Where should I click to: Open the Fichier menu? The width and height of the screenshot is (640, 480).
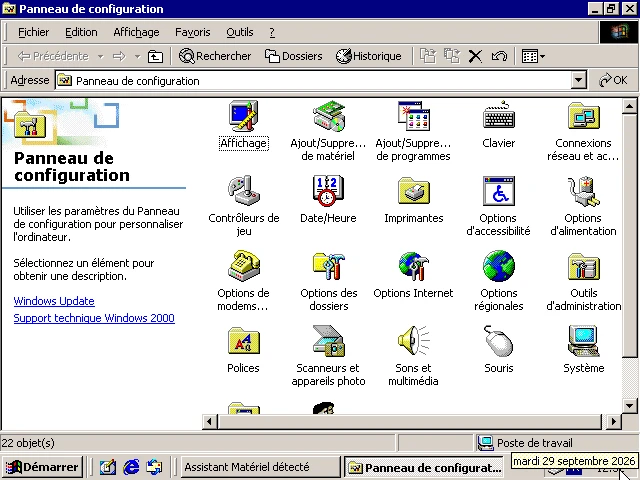pyautogui.click(x=33, y=32)
